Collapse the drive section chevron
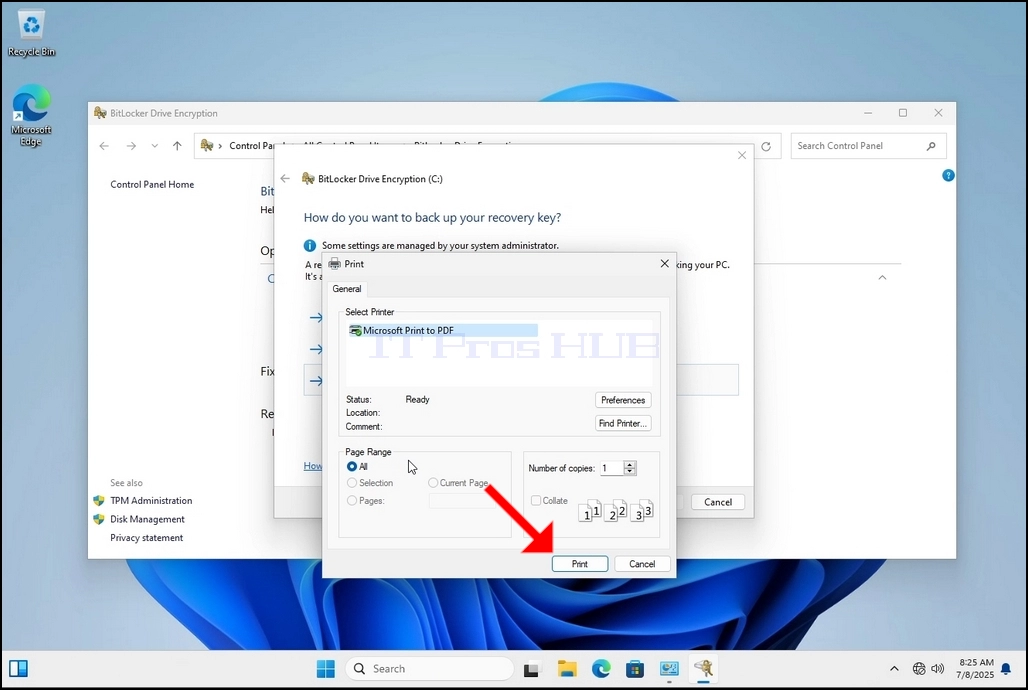This screenshot has width=1028, height=690. pos(882,277)
